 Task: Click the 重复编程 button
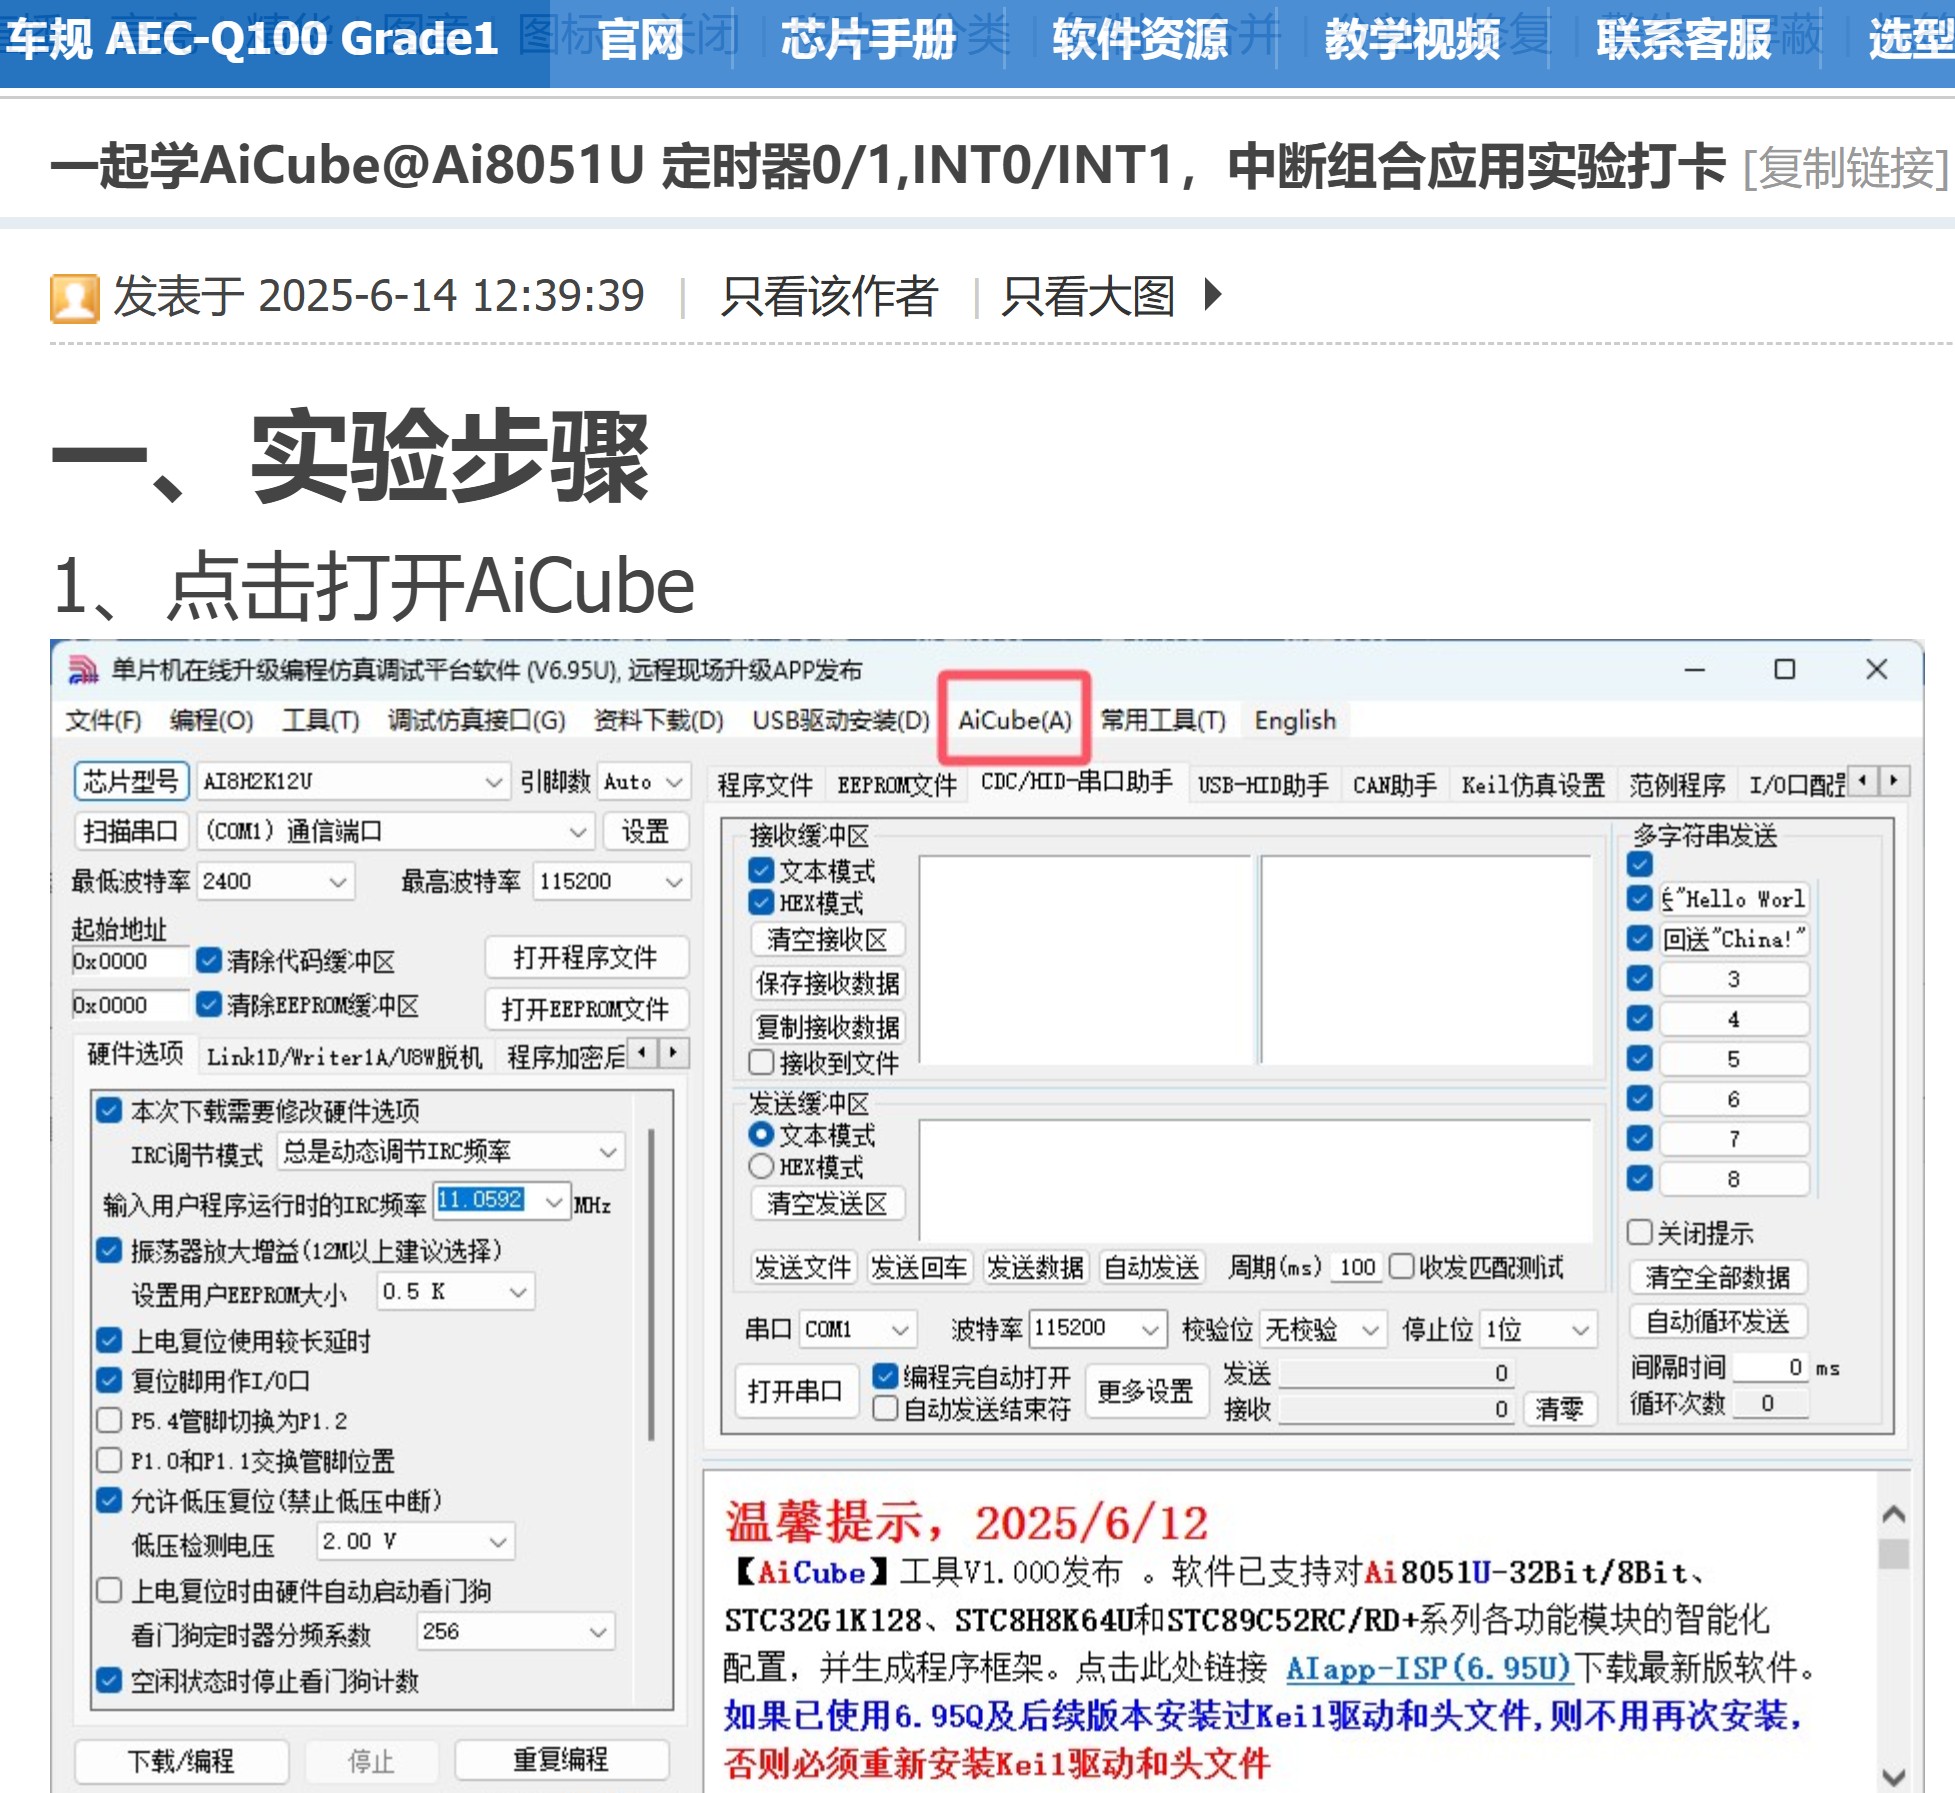pyautogui.click(x=561, y=1760)
